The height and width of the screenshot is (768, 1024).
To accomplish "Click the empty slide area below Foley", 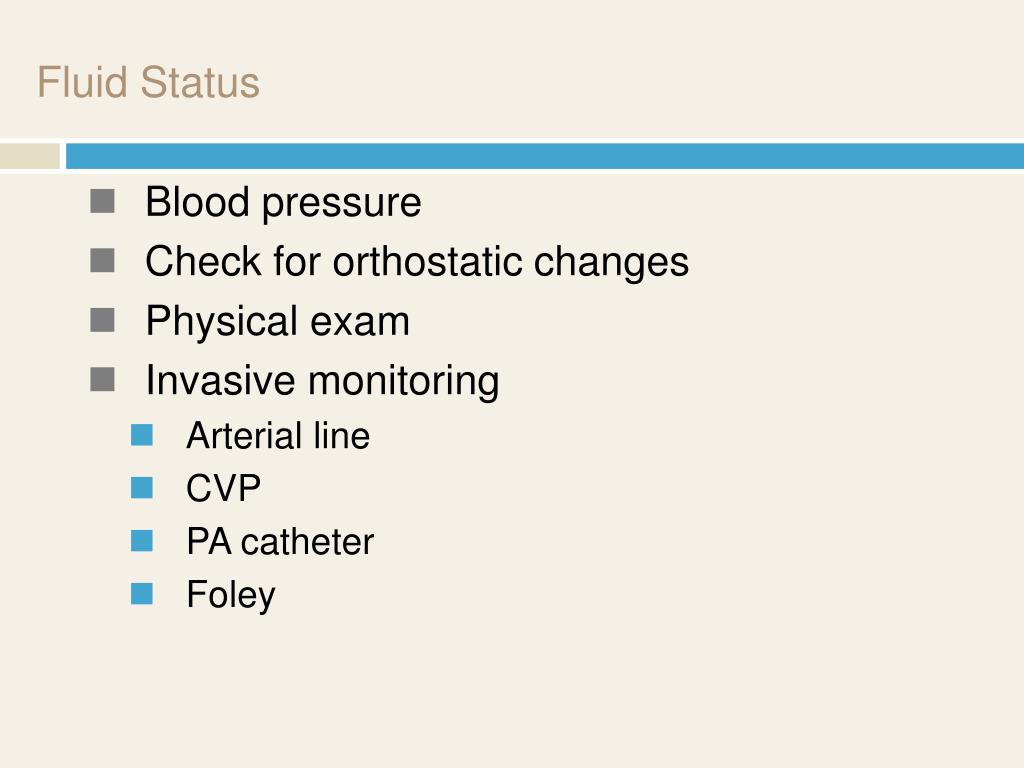I will [512, 692].
